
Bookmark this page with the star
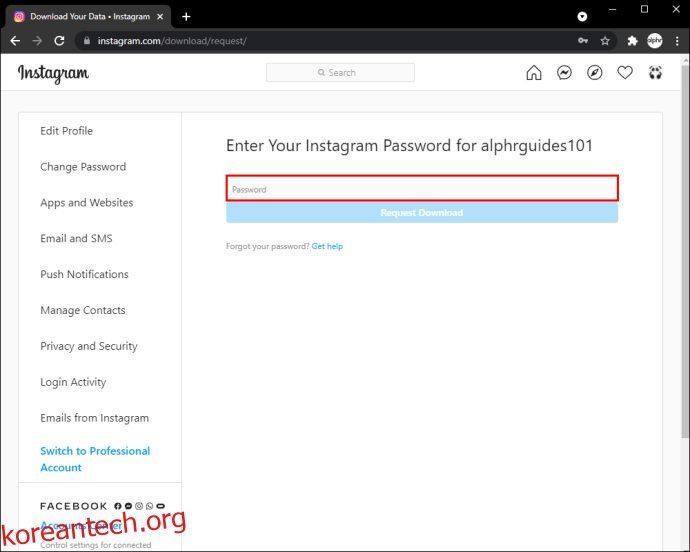click(605, 41)
